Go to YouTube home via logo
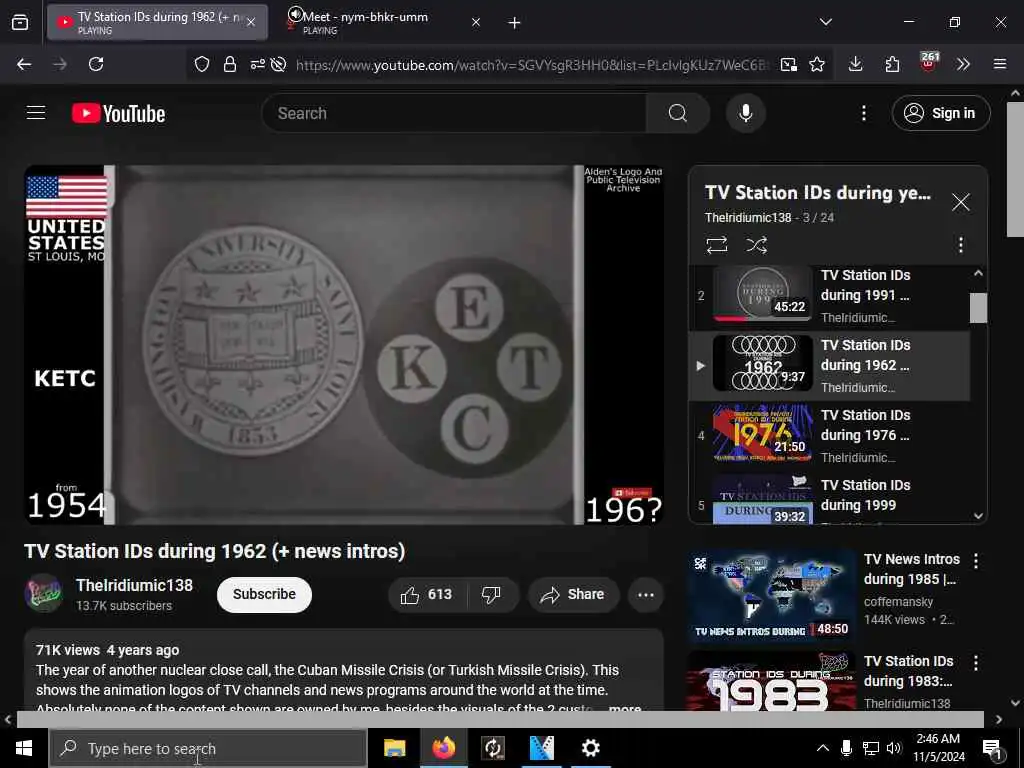 pos(118,114)
